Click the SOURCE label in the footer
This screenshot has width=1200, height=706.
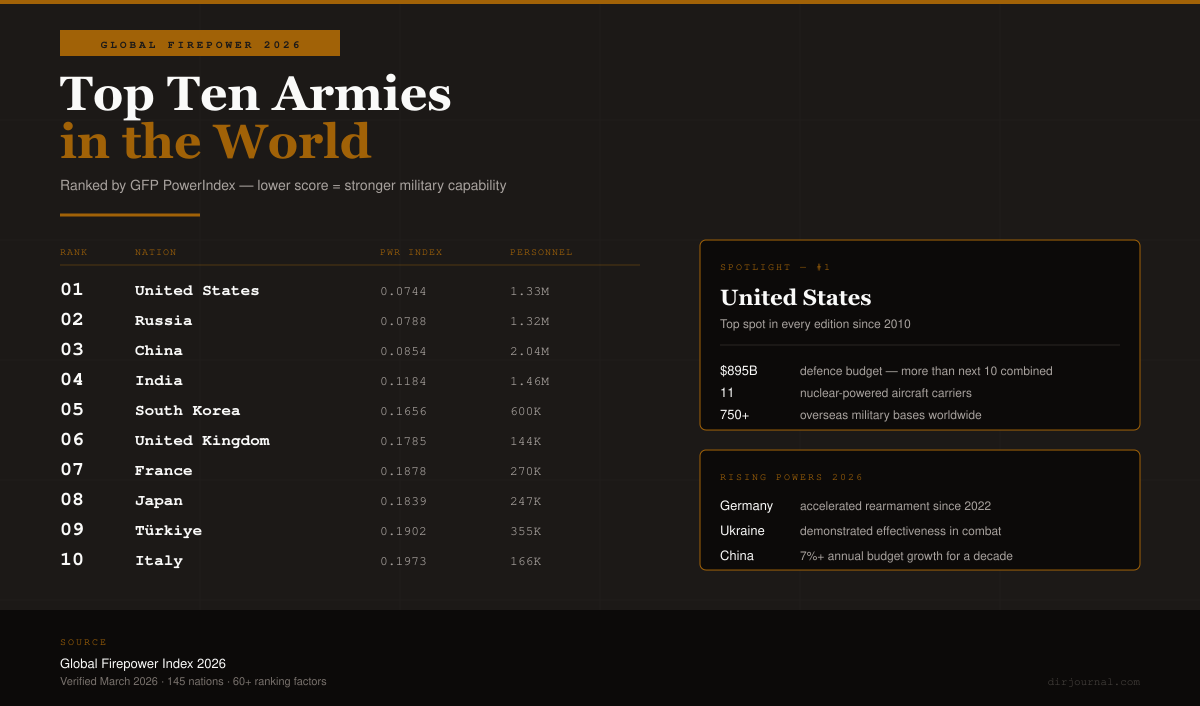(83, 642)
